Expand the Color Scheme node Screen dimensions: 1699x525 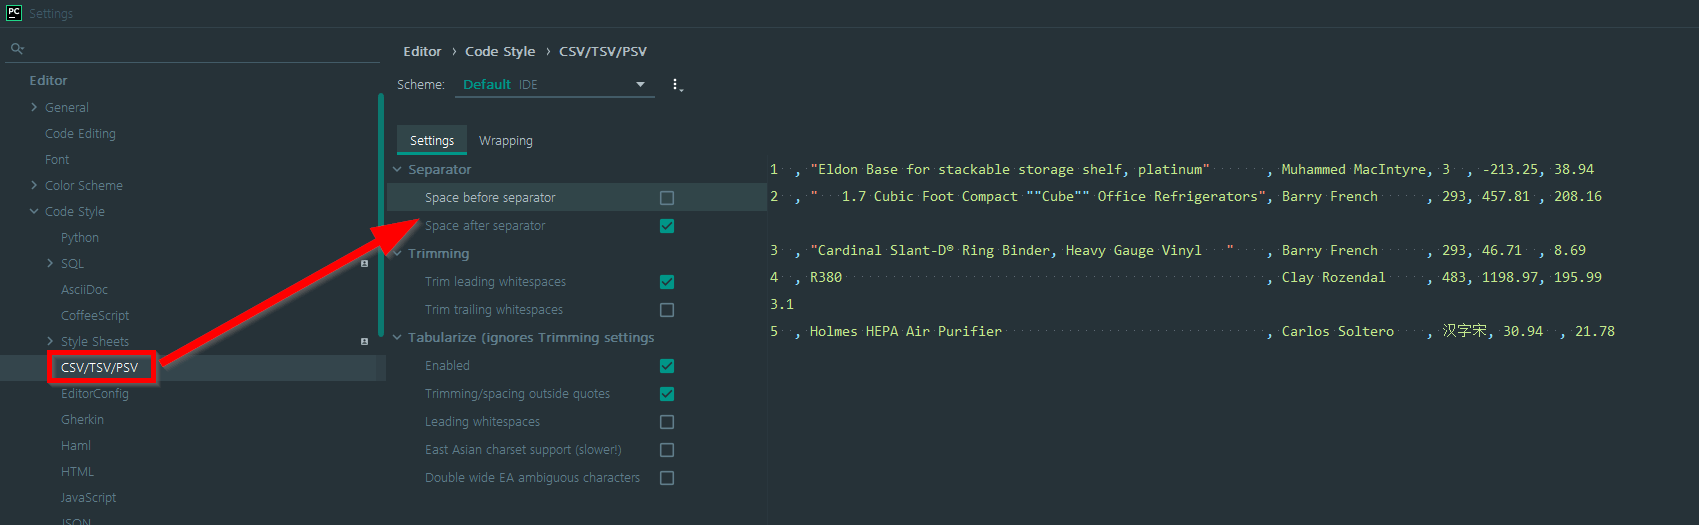tap(34, 185)
